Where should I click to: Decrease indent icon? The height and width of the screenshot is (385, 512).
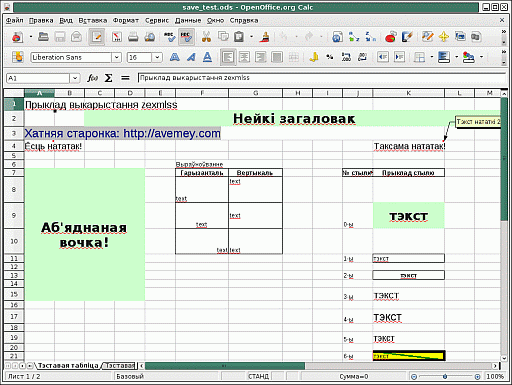point(383,57)
